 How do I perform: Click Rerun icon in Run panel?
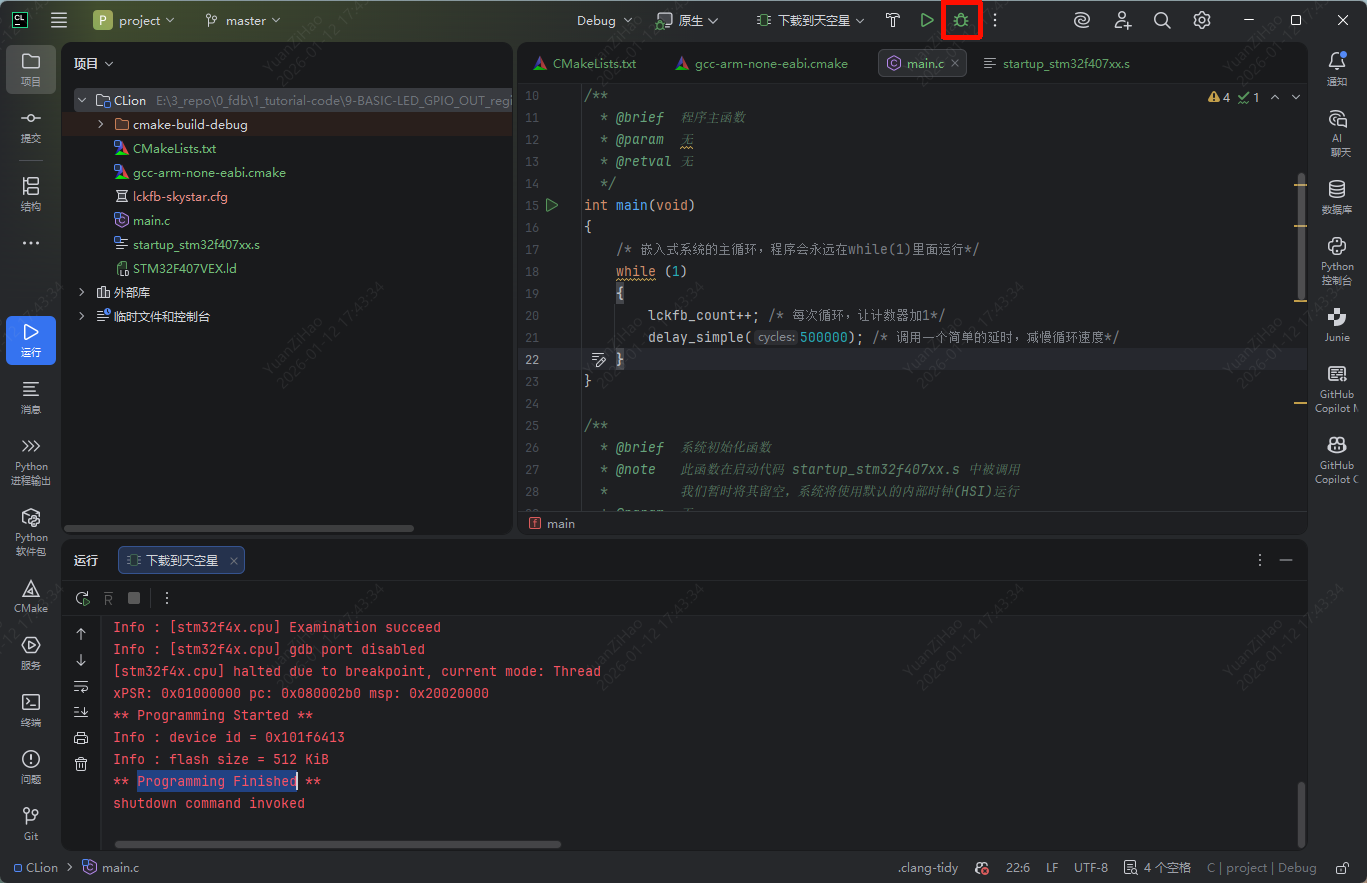82,598
